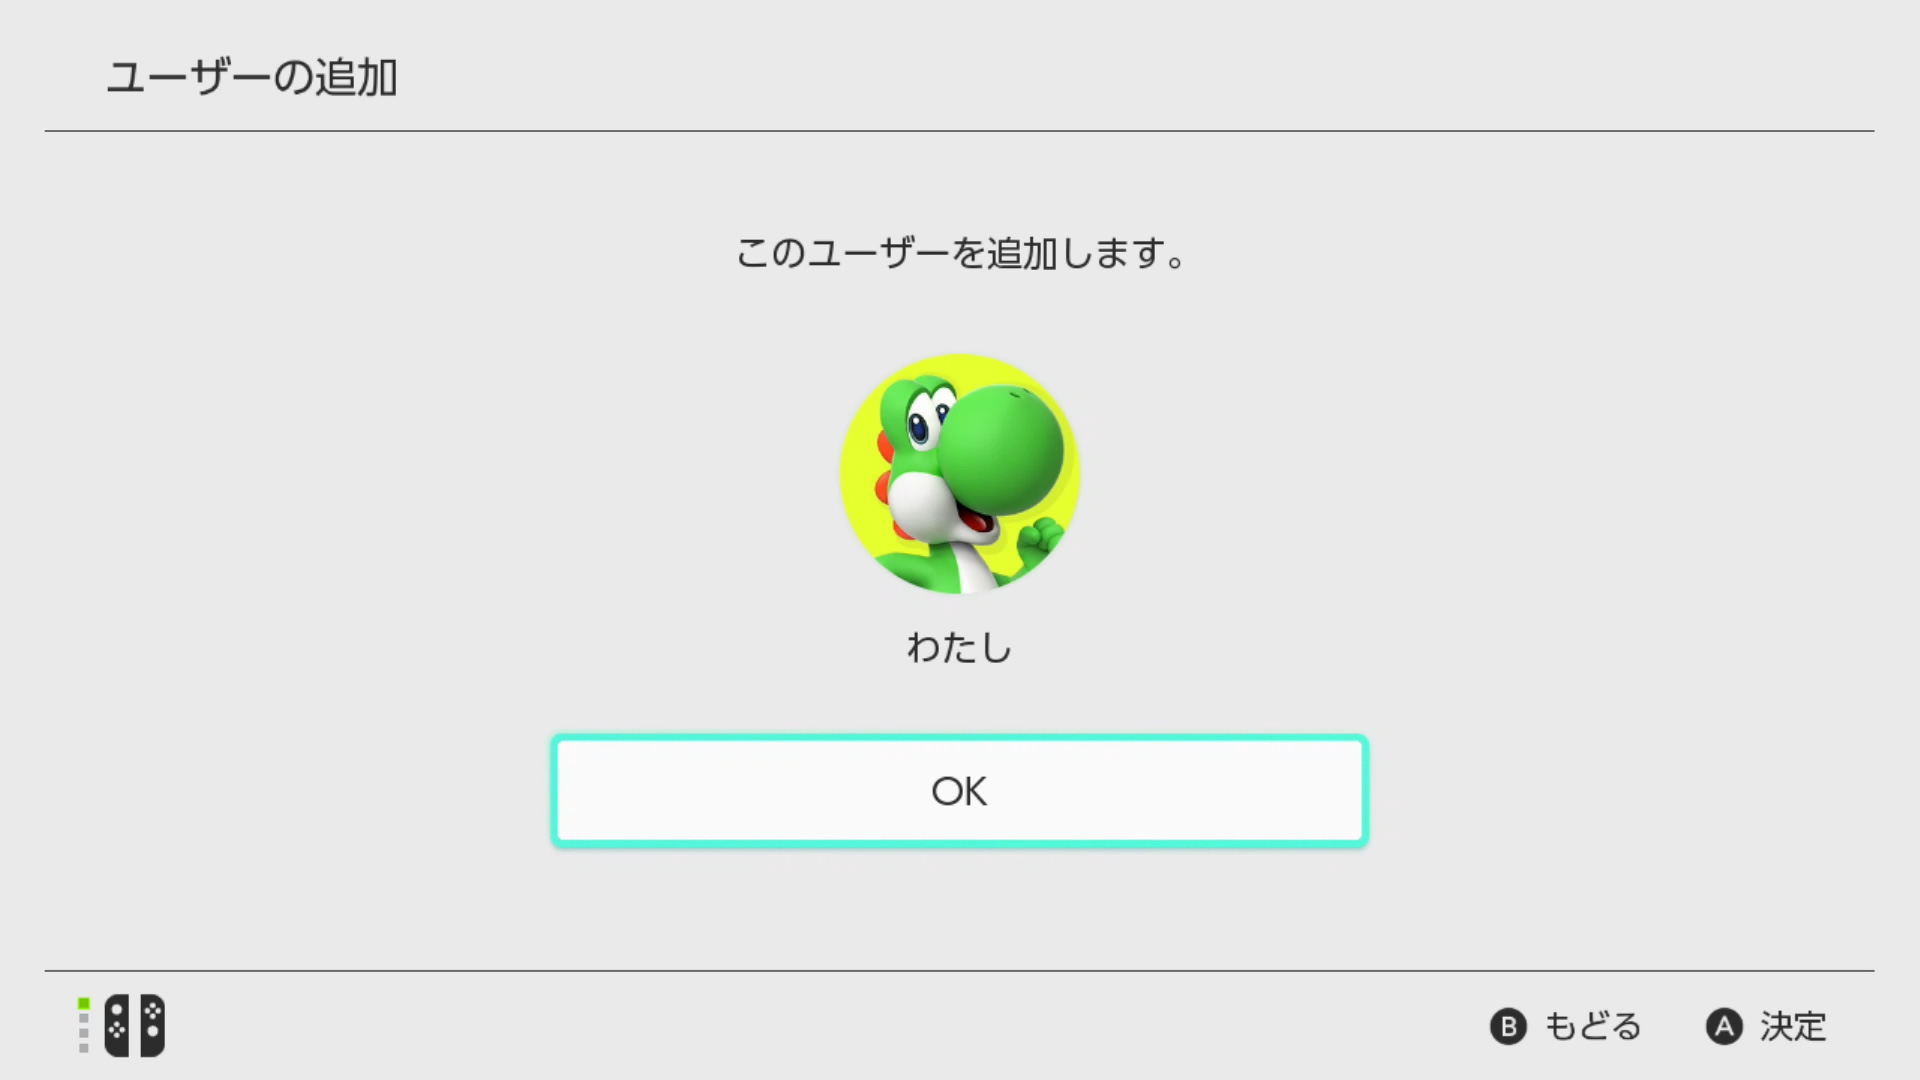Confirm adding the user with OK

(x=959, y=791)
